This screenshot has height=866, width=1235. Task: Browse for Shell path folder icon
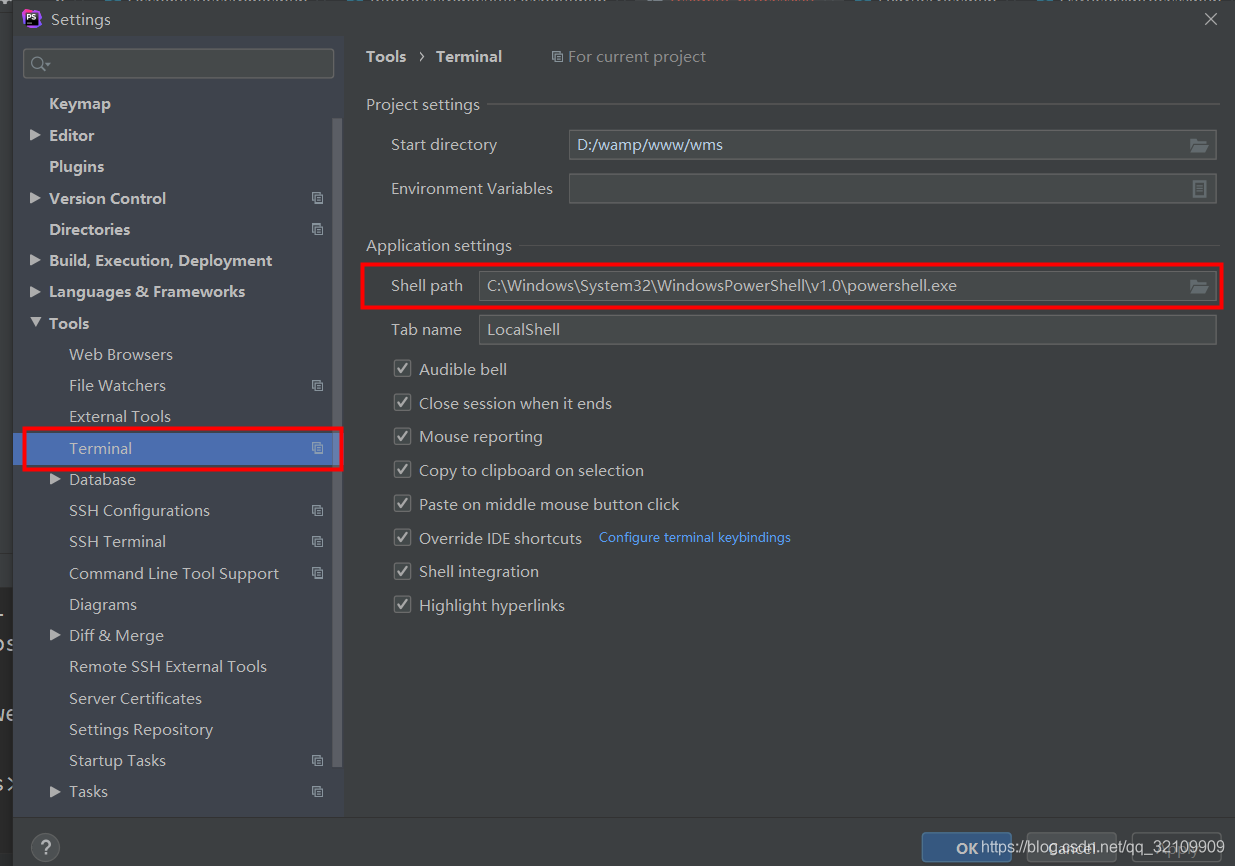1199,286
